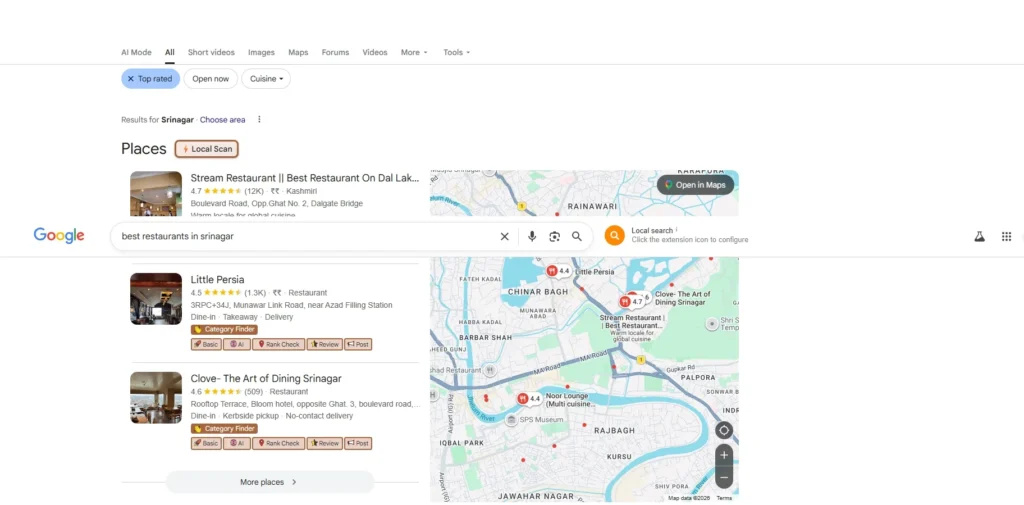Center map on my location

pos(724,430)
